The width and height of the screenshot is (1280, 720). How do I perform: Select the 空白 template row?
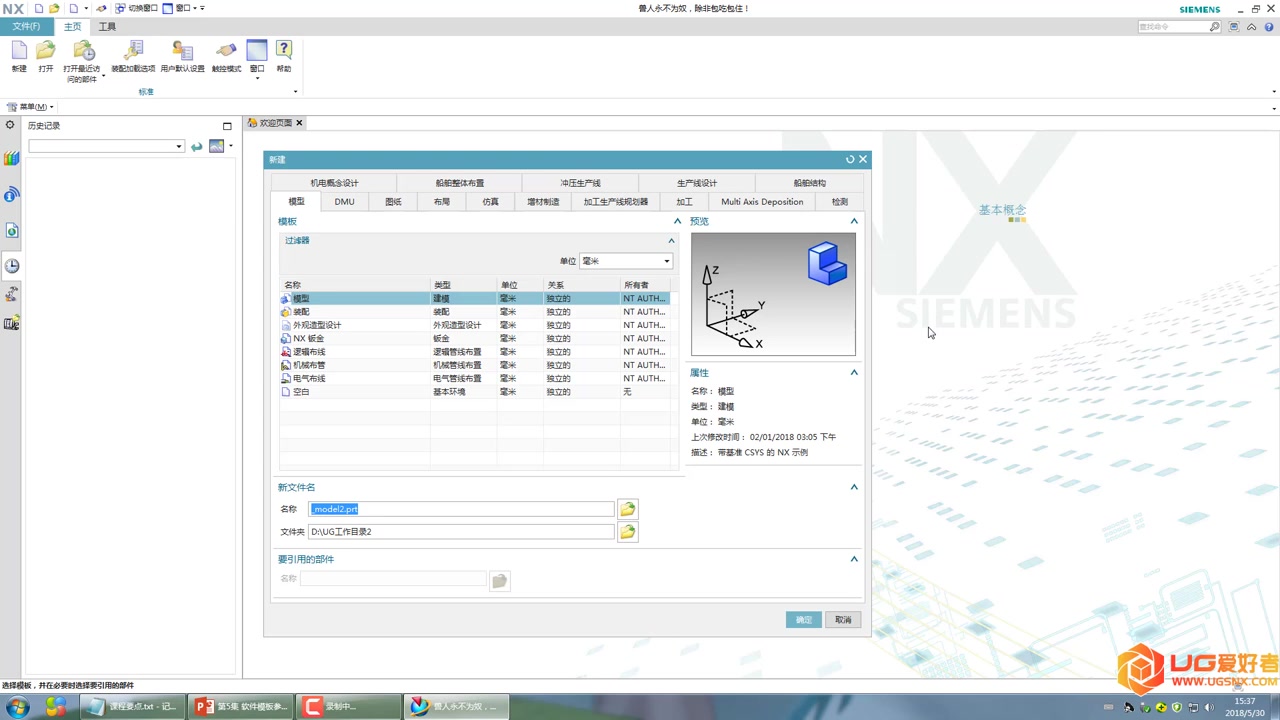(x=474, y=392)
